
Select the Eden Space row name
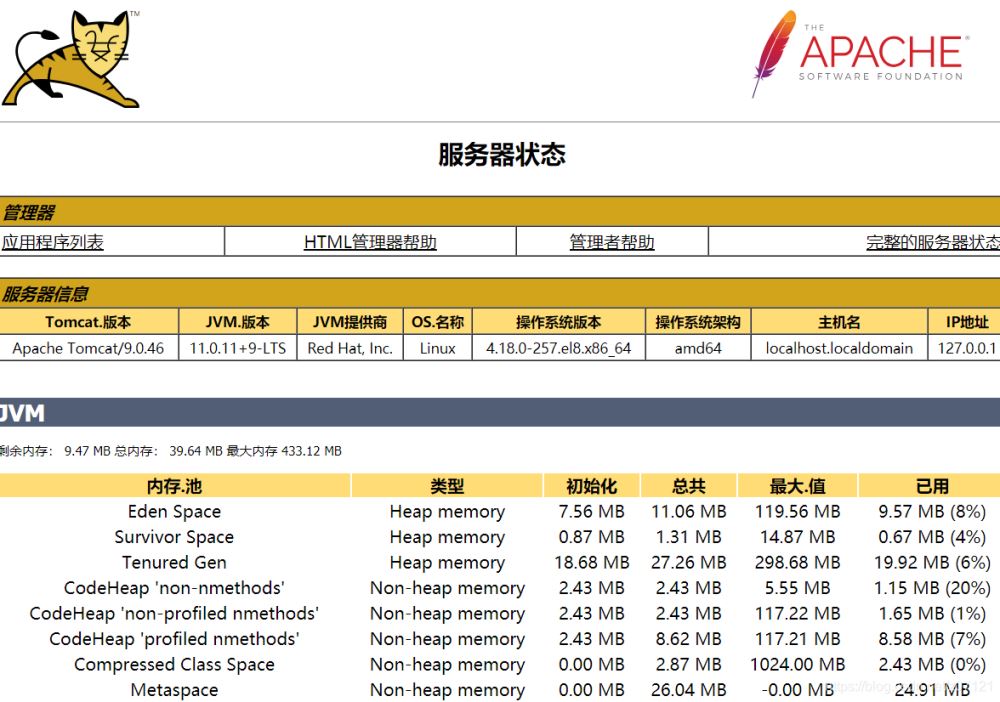point(174,511)
